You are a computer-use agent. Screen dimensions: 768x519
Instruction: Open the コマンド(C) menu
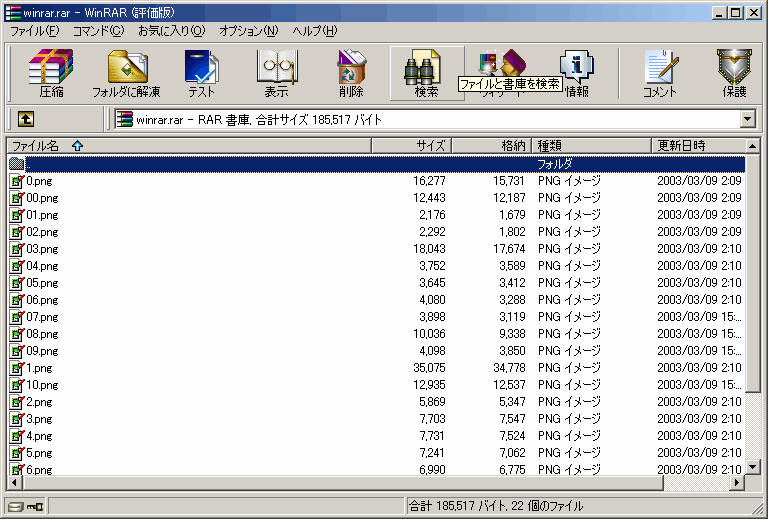point(98,31)
